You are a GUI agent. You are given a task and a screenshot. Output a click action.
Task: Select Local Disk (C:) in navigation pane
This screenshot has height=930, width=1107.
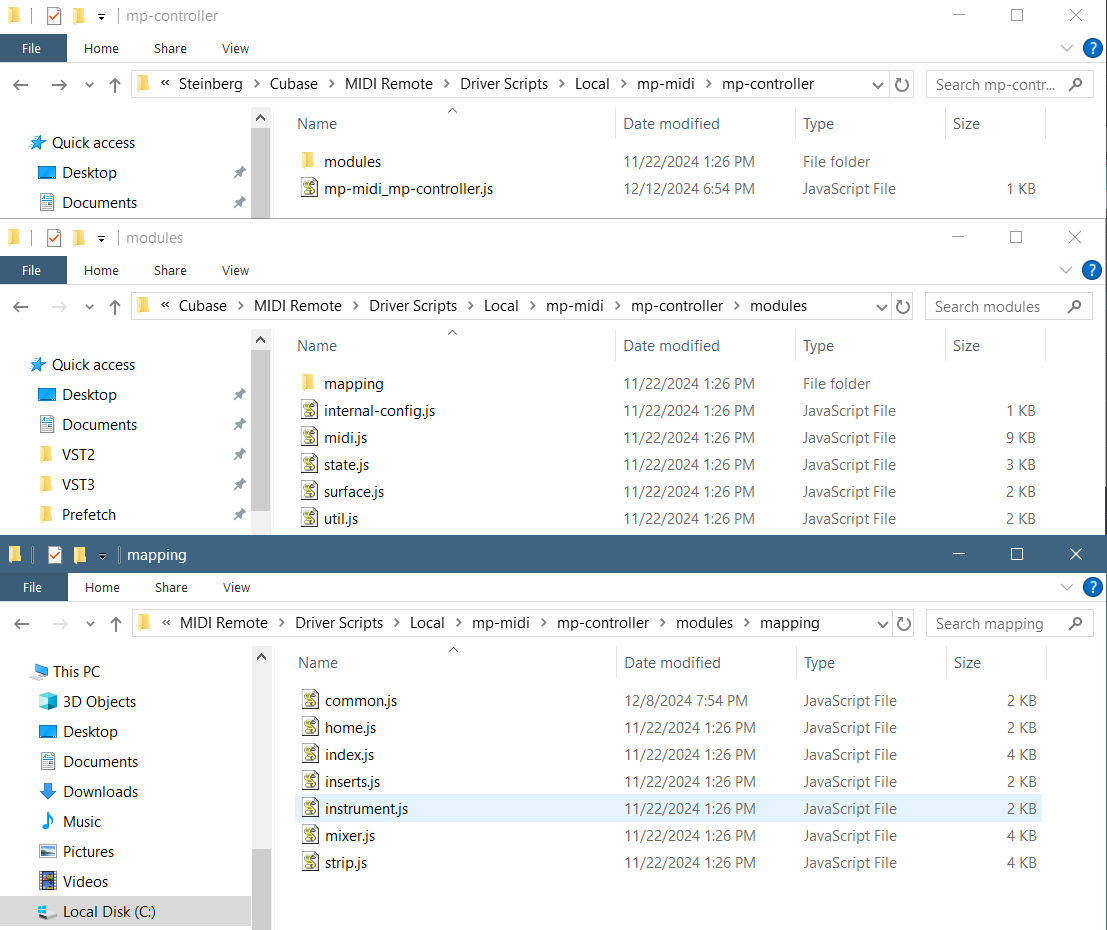click(x=109, y=912)
